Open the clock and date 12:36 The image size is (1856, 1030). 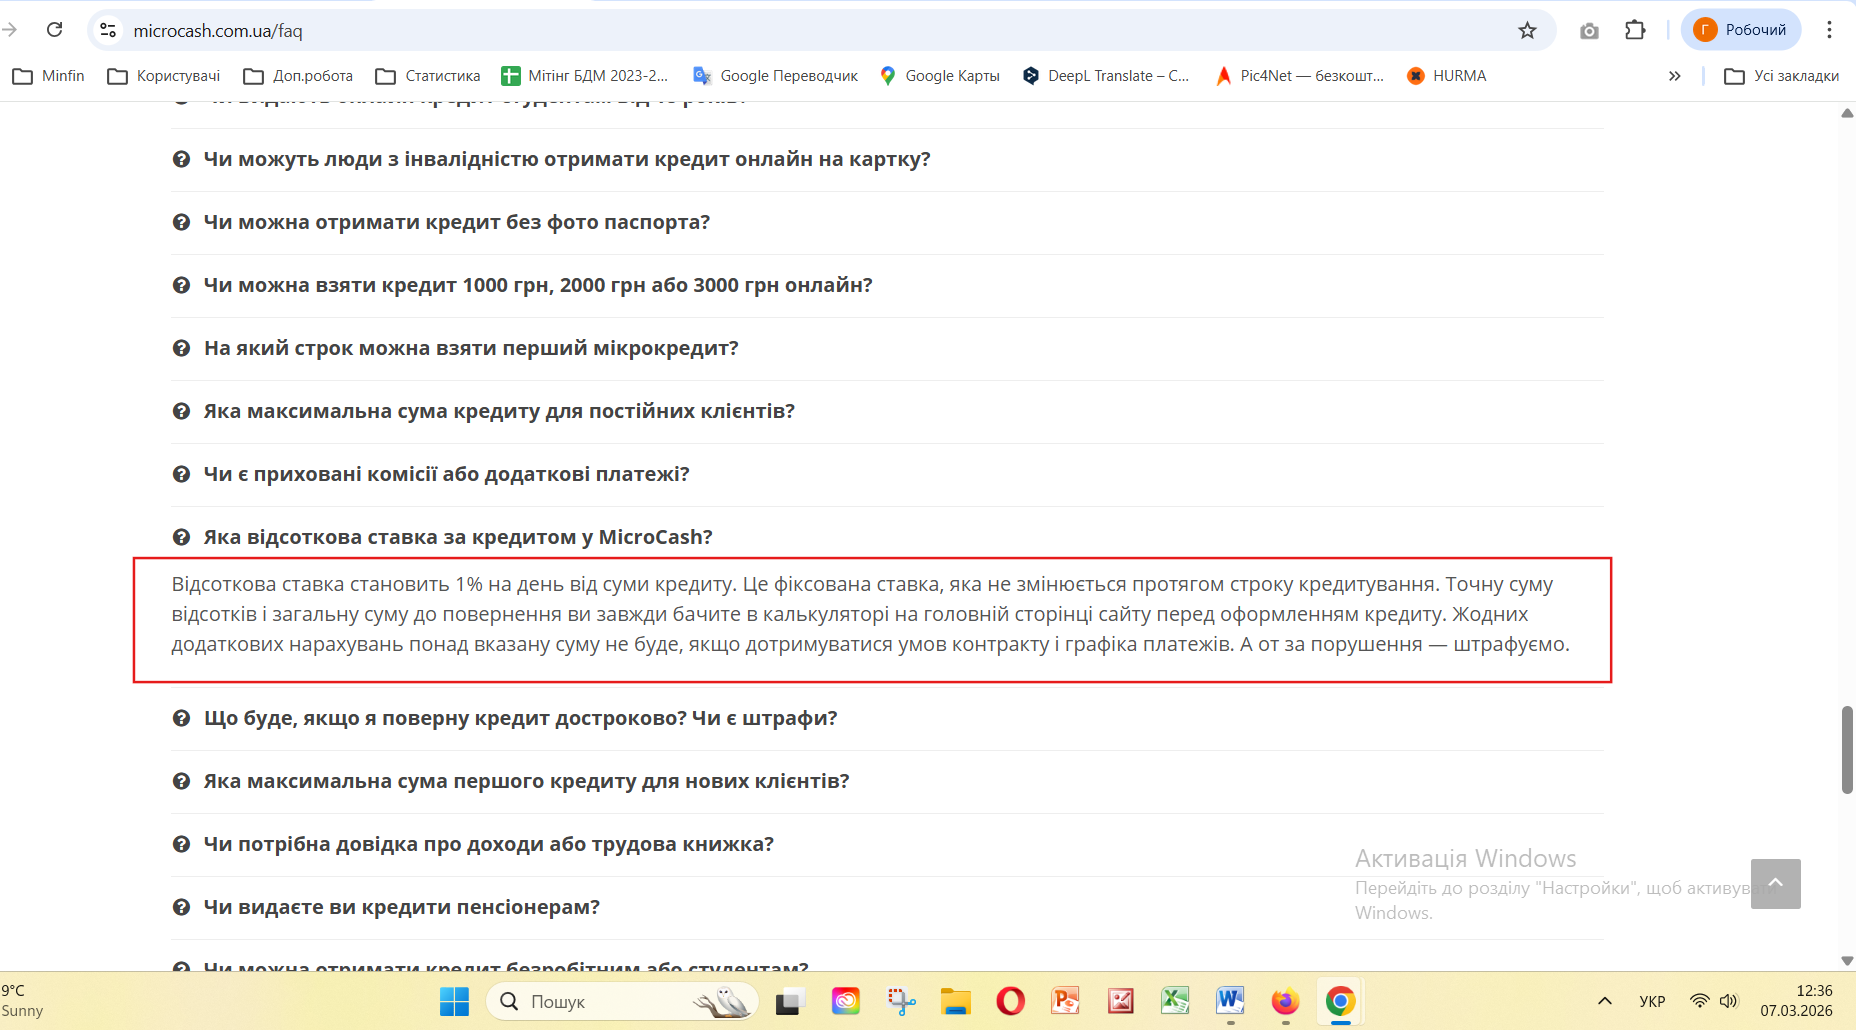1797,1001
